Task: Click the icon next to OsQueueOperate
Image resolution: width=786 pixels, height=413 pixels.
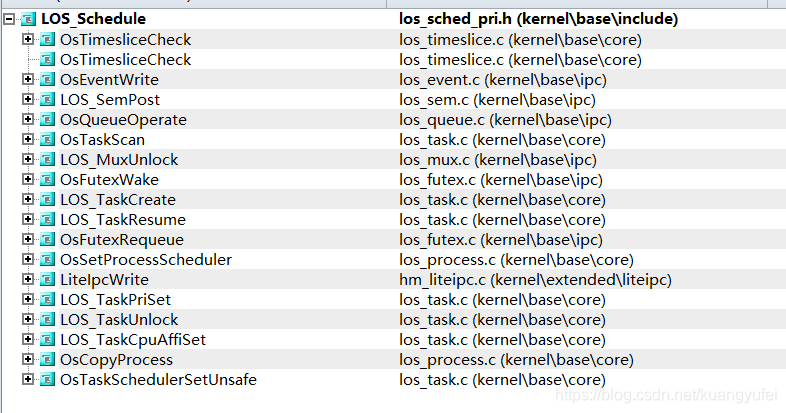Action: [47, 119]
